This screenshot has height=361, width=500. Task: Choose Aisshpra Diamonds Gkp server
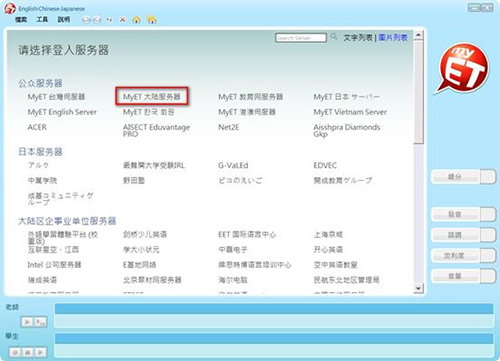click(347, 130)
